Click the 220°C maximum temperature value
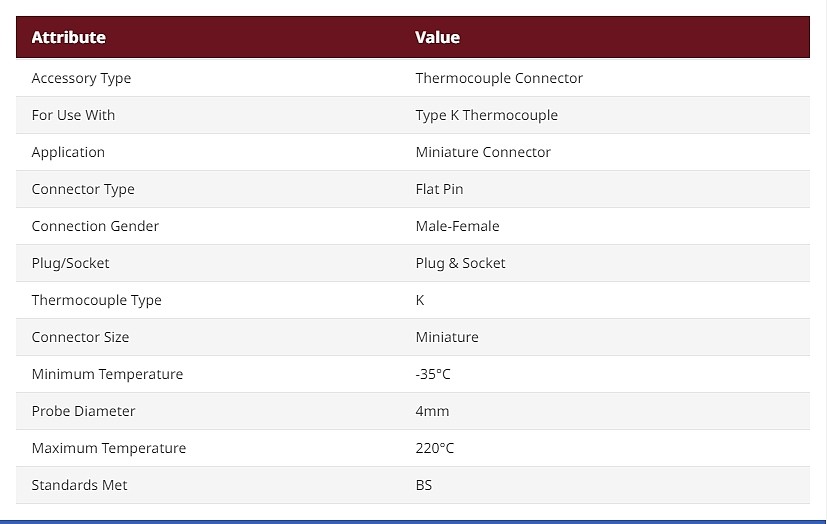Viewport: 827px width, 524px height. (435, 448)
